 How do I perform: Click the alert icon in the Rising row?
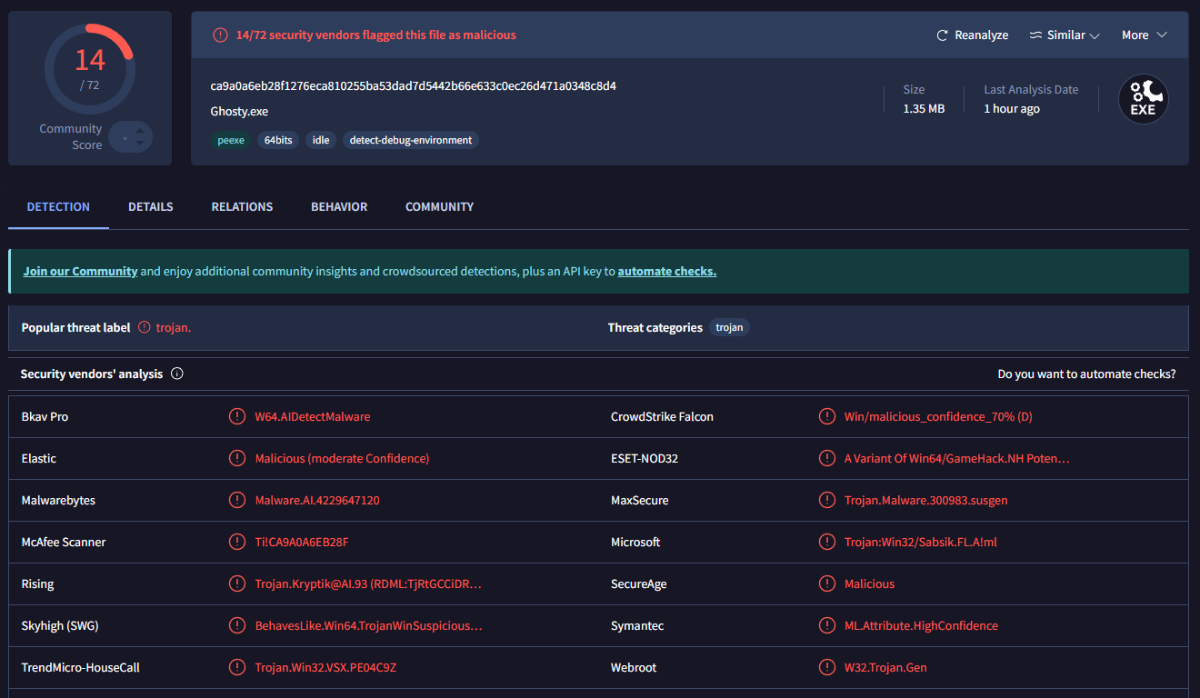tap(237, 584)
